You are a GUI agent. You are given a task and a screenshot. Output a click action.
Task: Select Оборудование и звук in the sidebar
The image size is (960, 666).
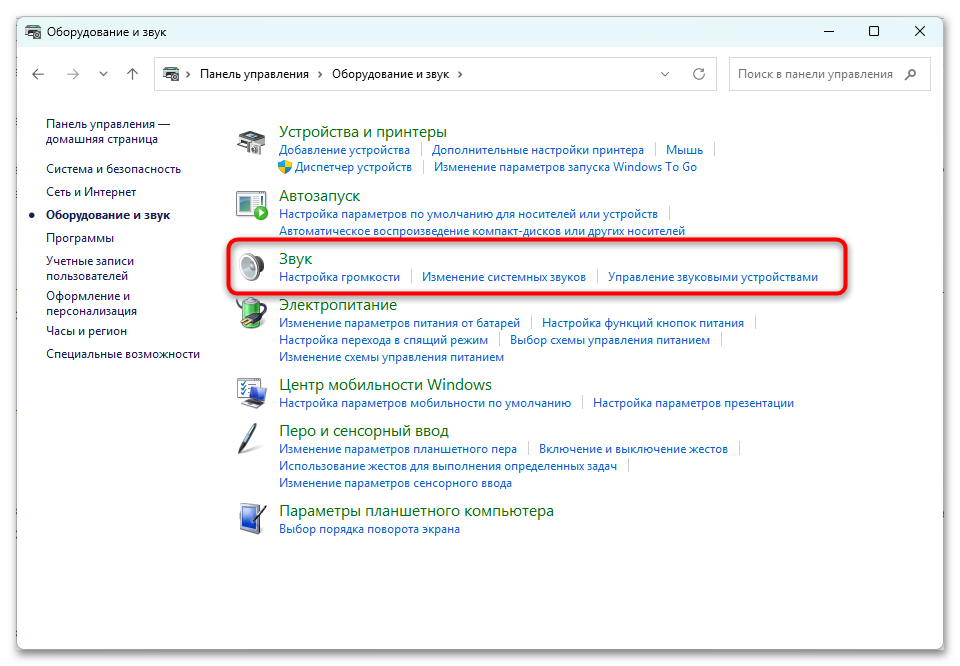coord(108,215)
